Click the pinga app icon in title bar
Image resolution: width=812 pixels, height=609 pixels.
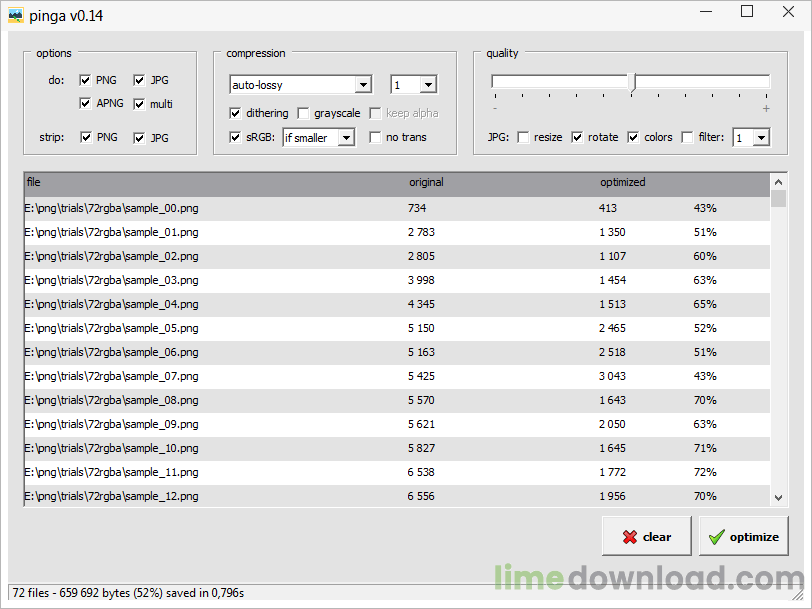[x=16, y=15]
